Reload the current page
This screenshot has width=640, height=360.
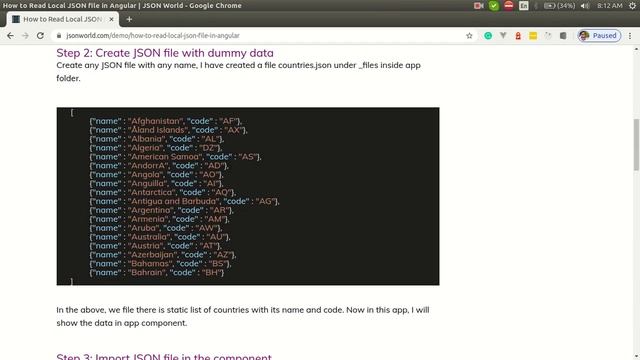[x=40, y=36]
